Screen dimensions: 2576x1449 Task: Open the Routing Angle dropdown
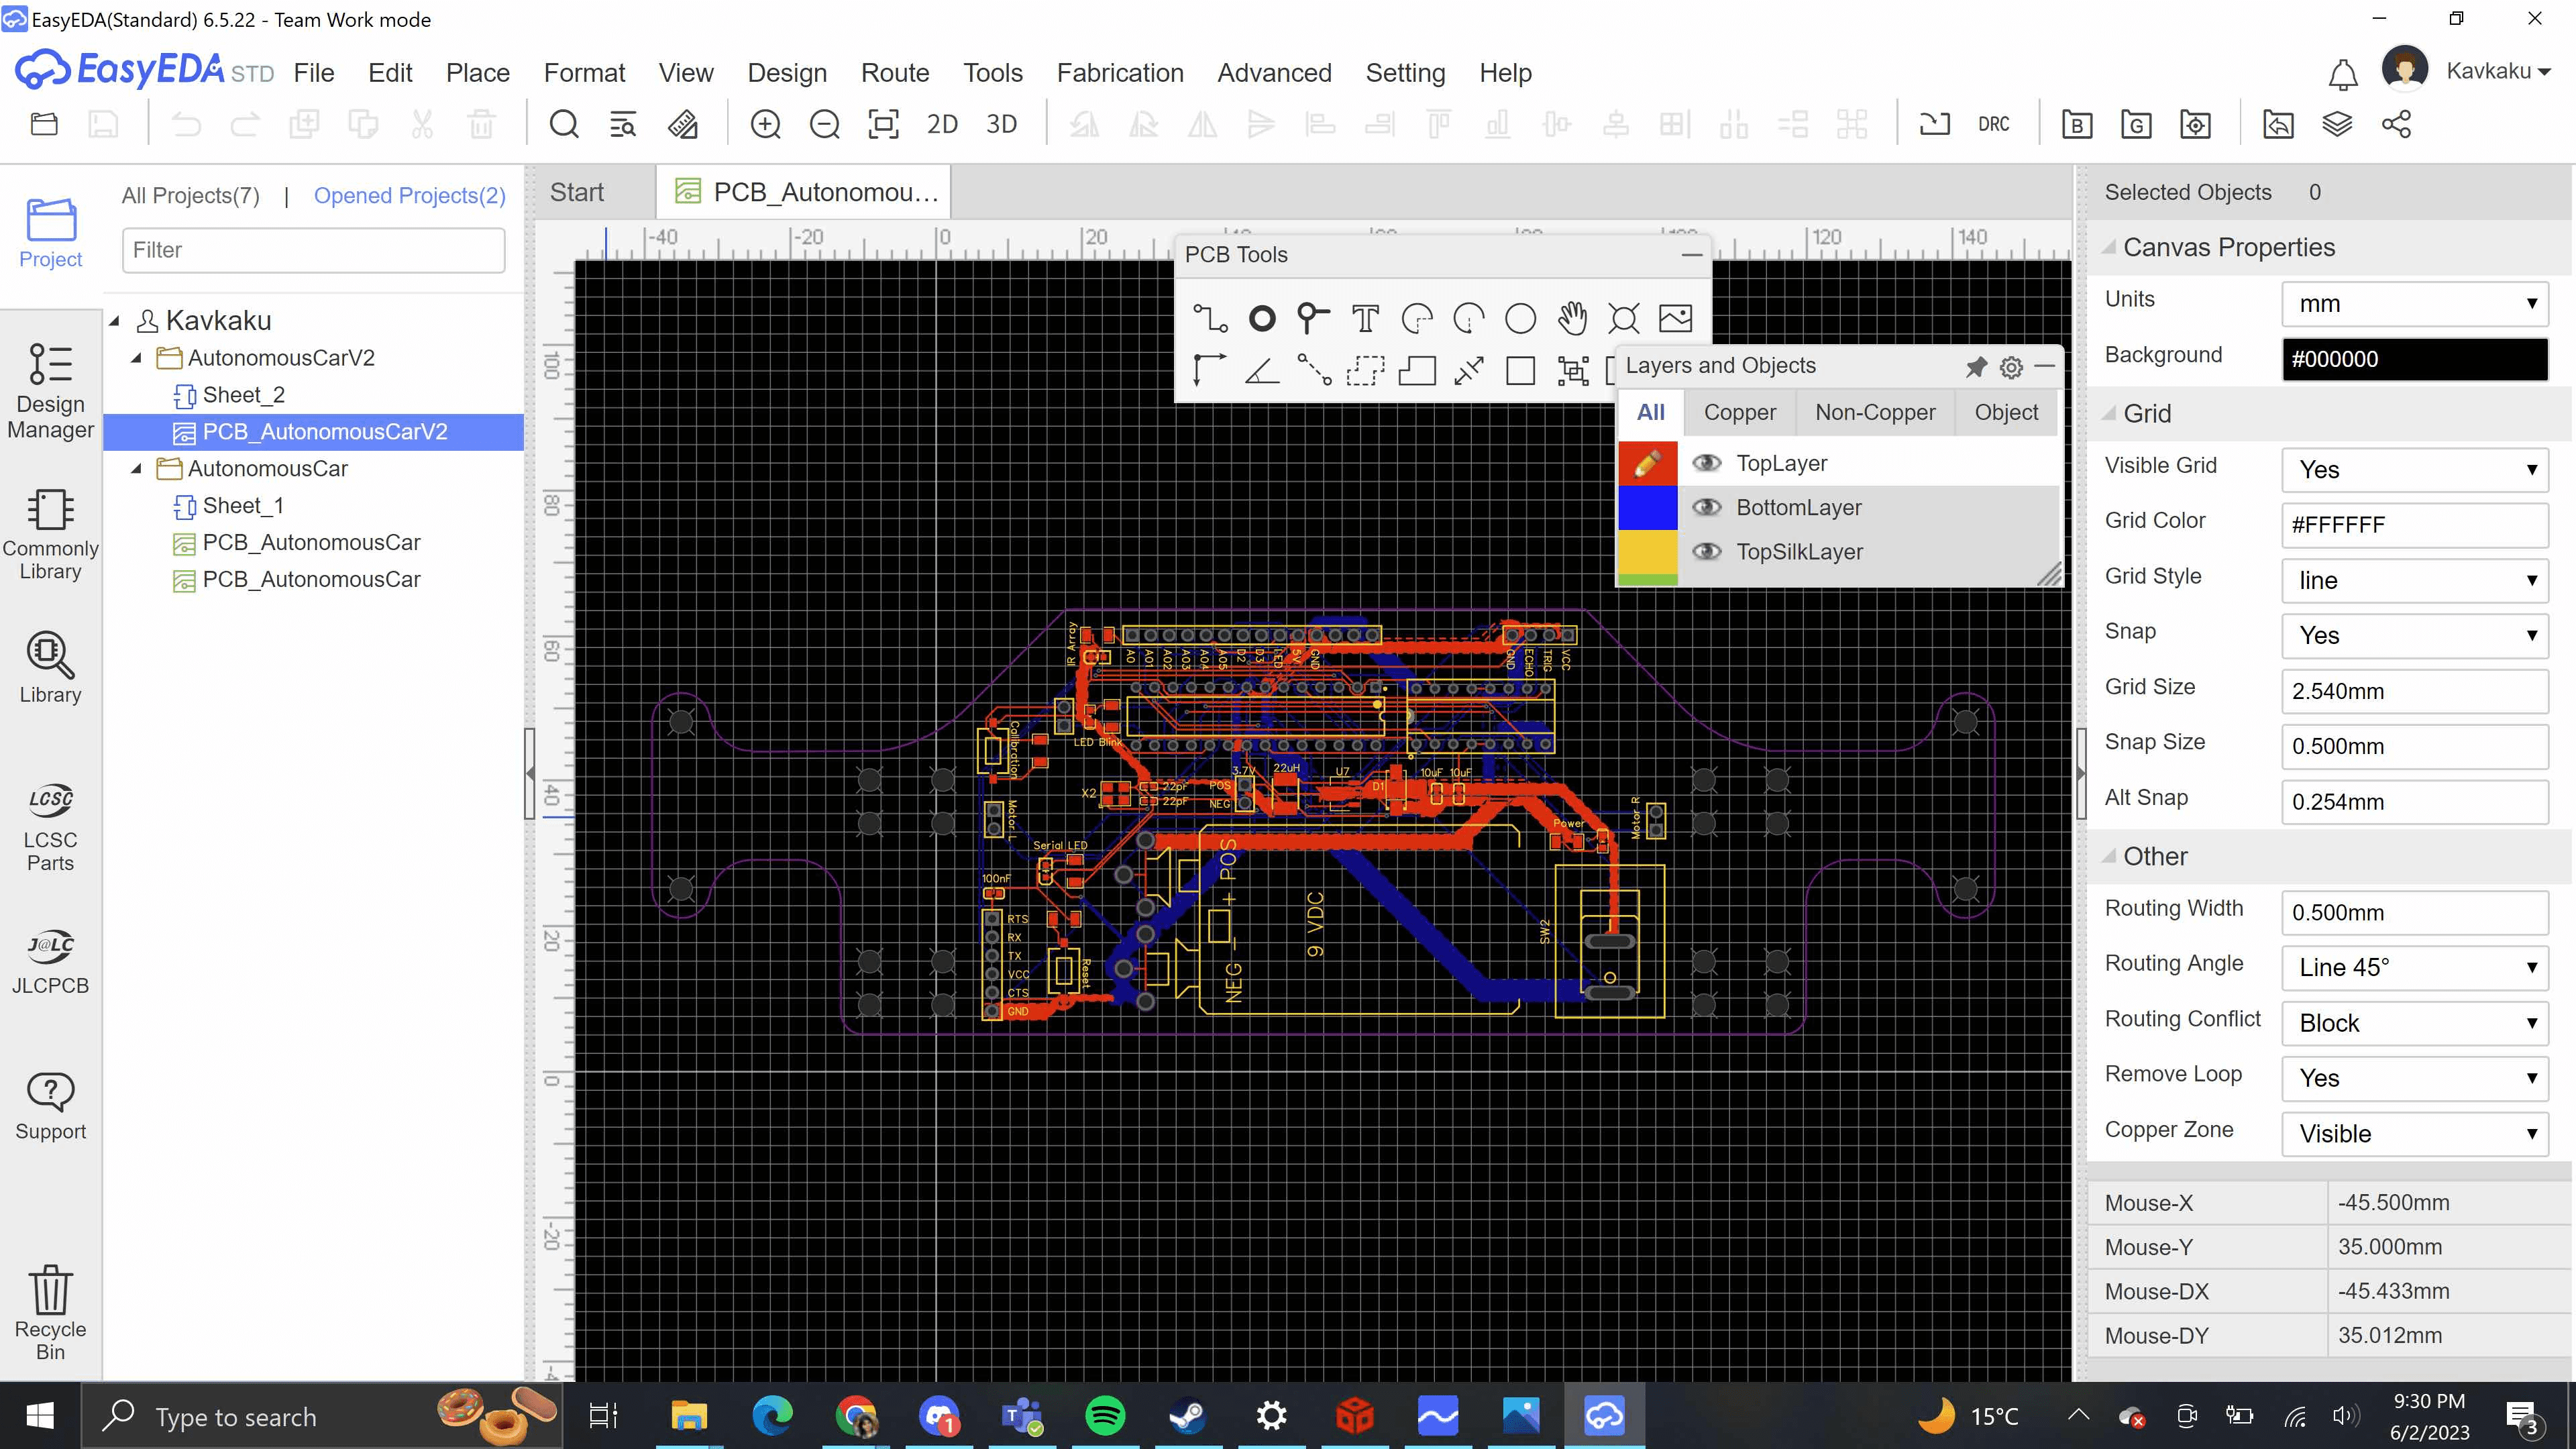coord(2414,968)
